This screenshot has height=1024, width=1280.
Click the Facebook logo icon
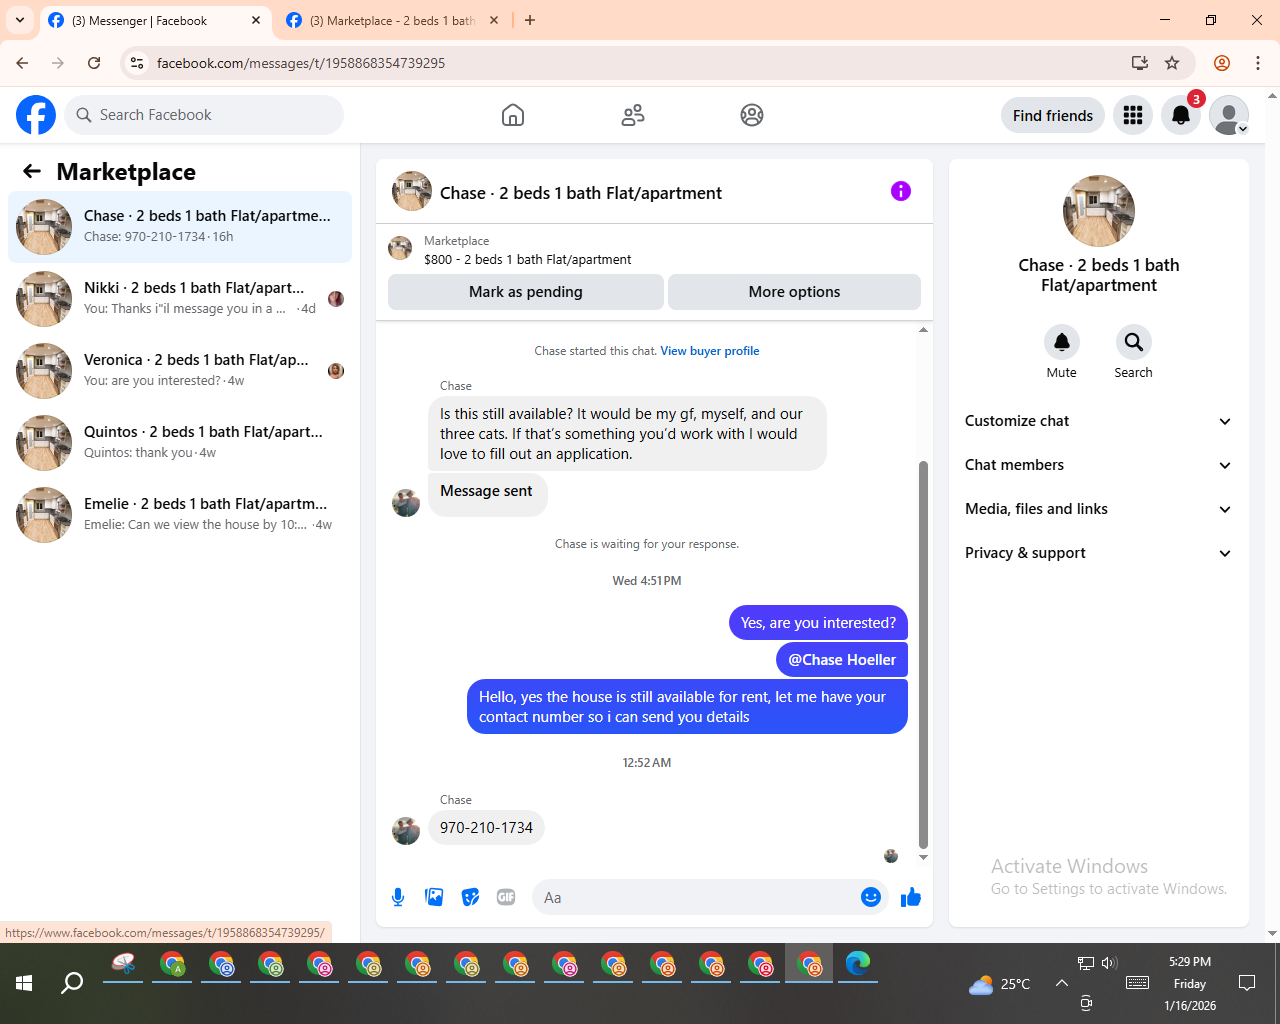(x=36, y=115)
